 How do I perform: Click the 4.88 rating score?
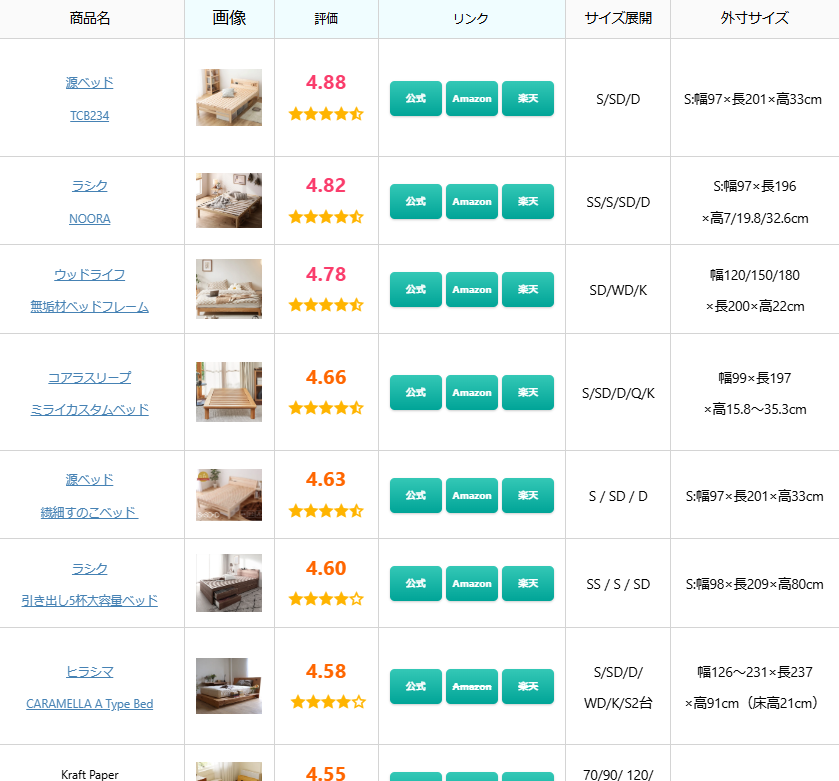click(326, 82)
